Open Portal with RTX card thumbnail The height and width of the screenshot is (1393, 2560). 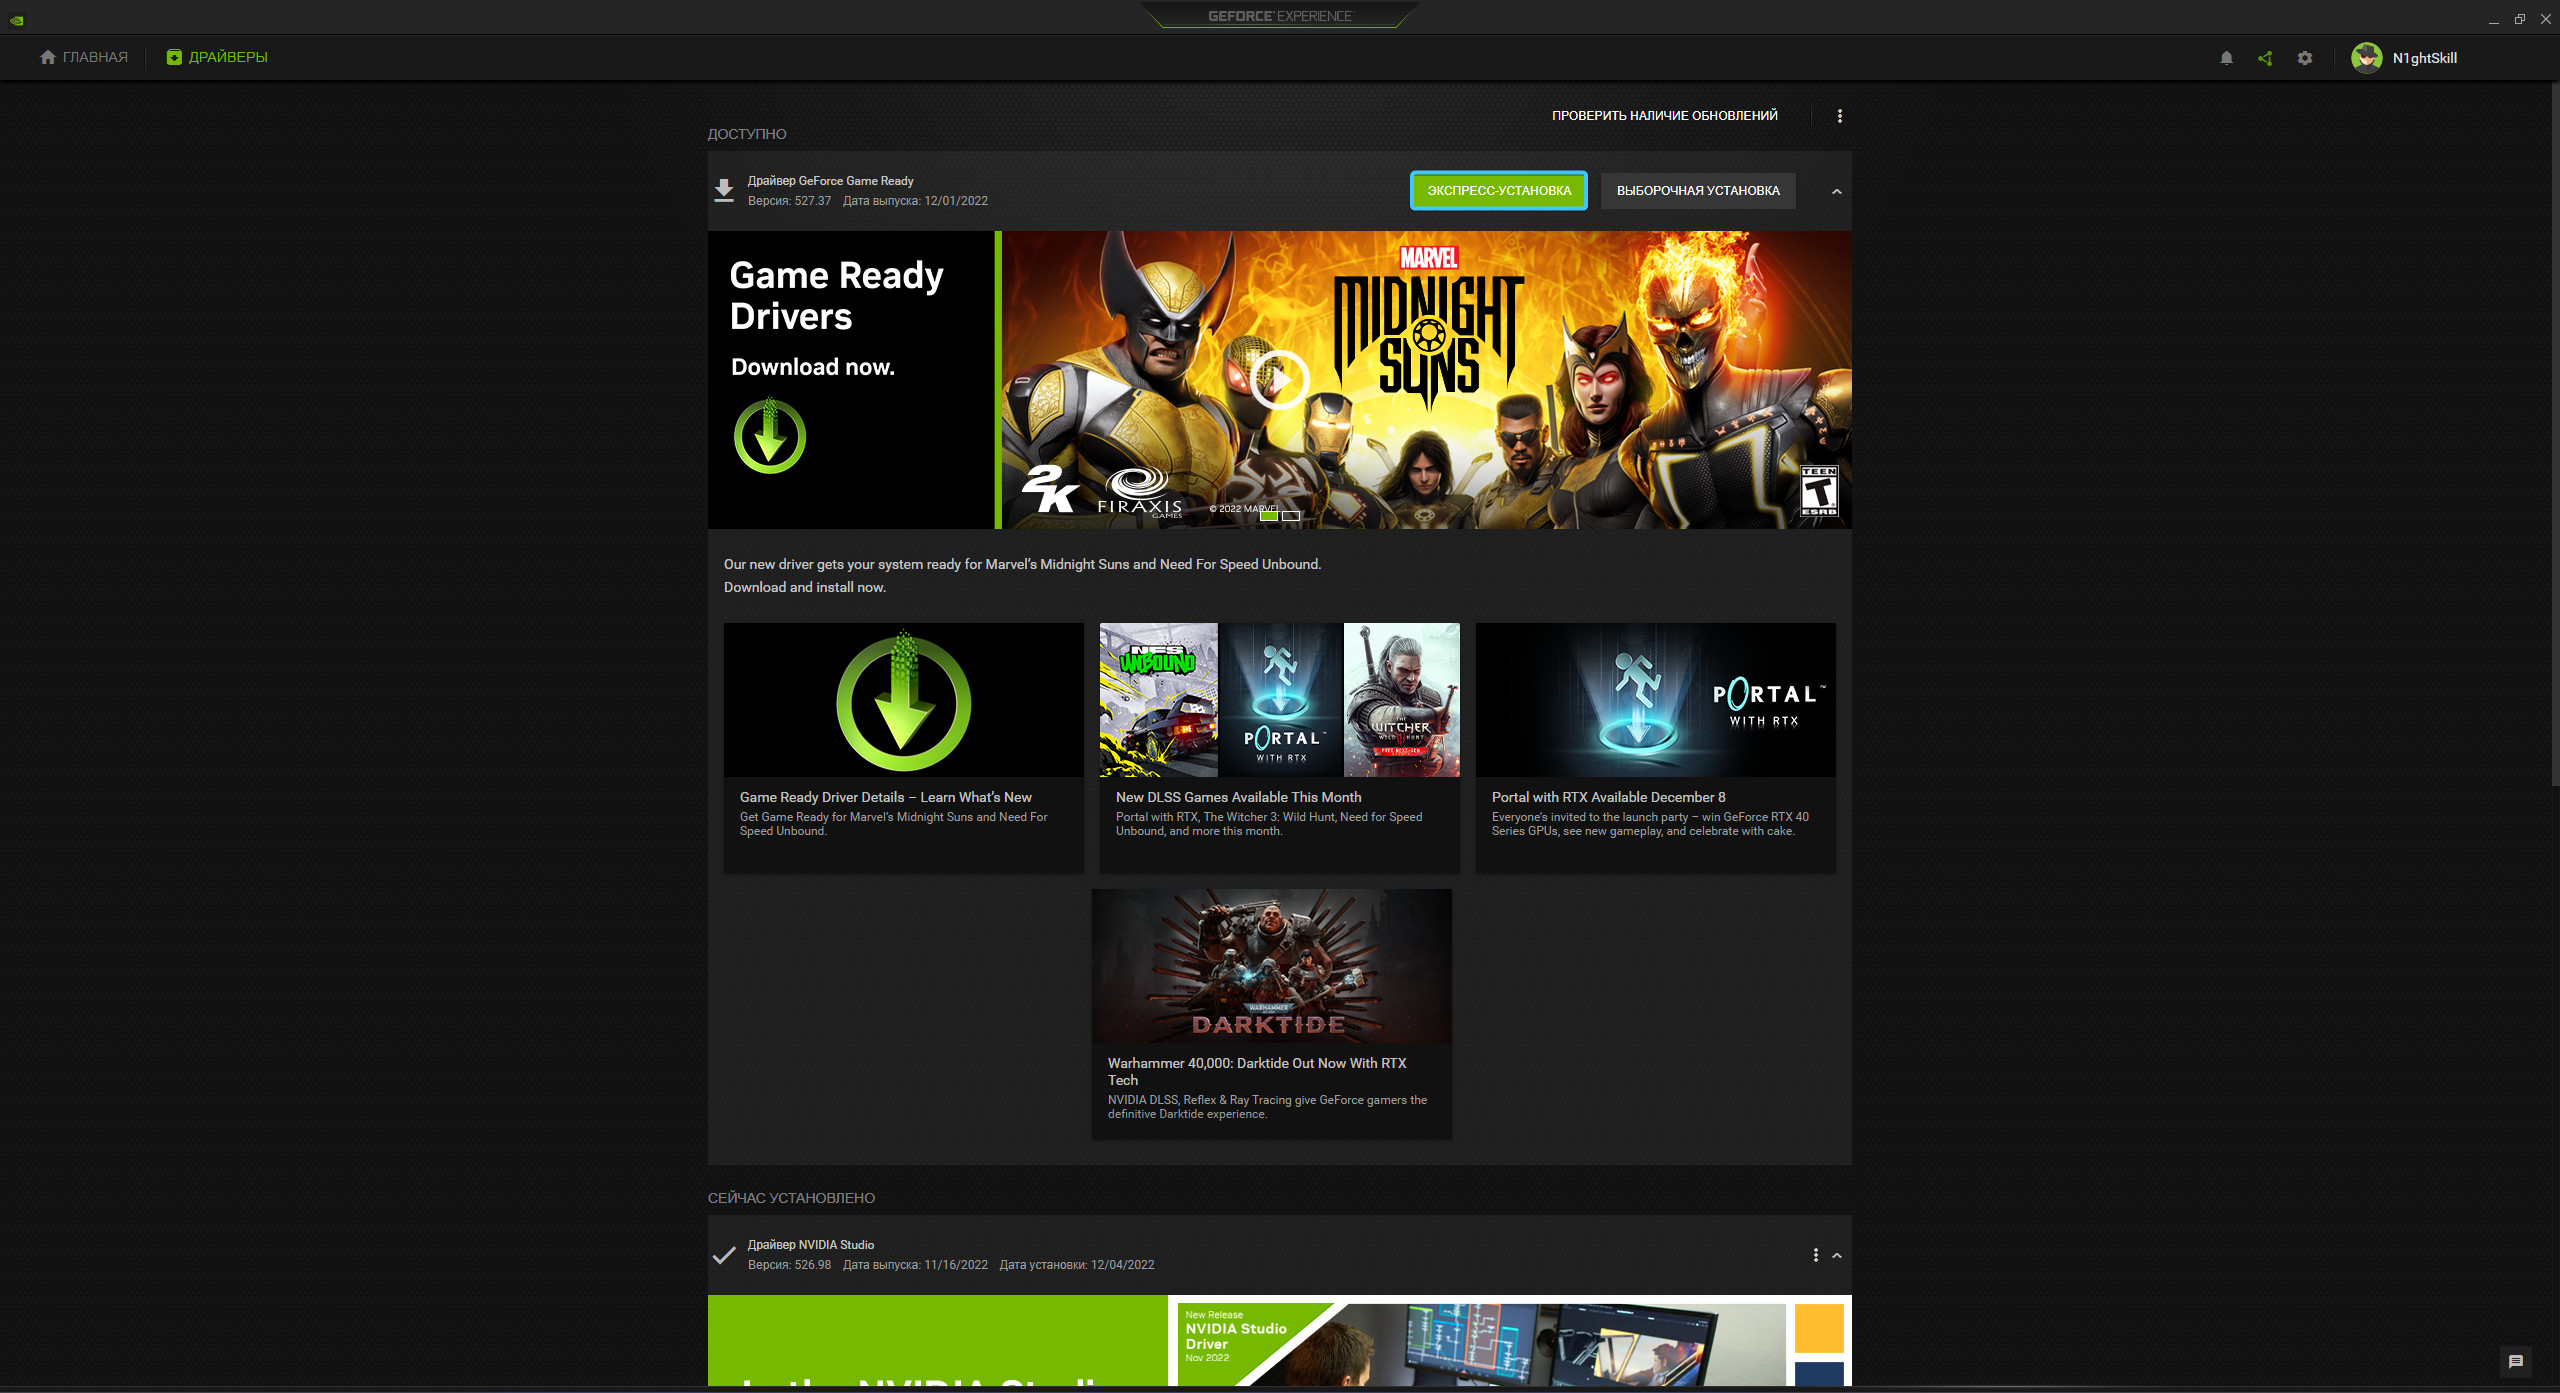[x=1656, y=700]
